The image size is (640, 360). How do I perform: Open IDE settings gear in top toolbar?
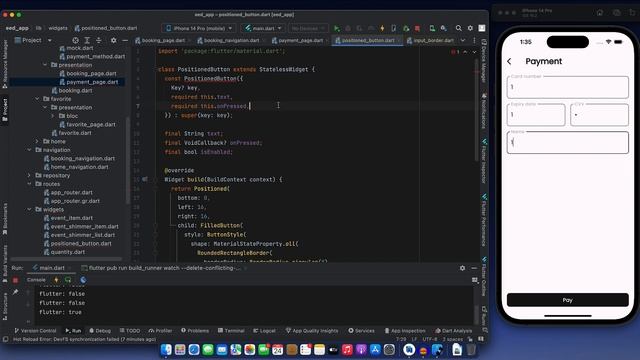pyautogui.click(x=470, y=28)
